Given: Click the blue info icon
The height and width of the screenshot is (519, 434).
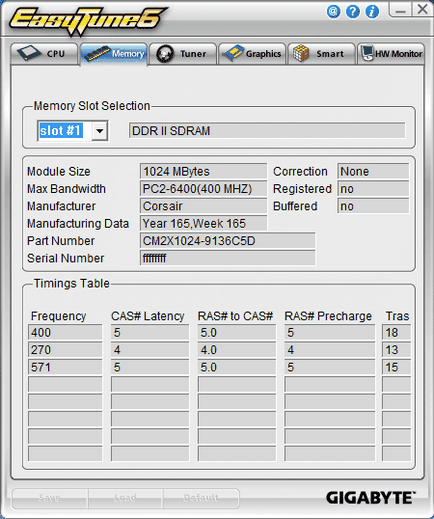Looking at the screenshot, I should coord(372,12).
